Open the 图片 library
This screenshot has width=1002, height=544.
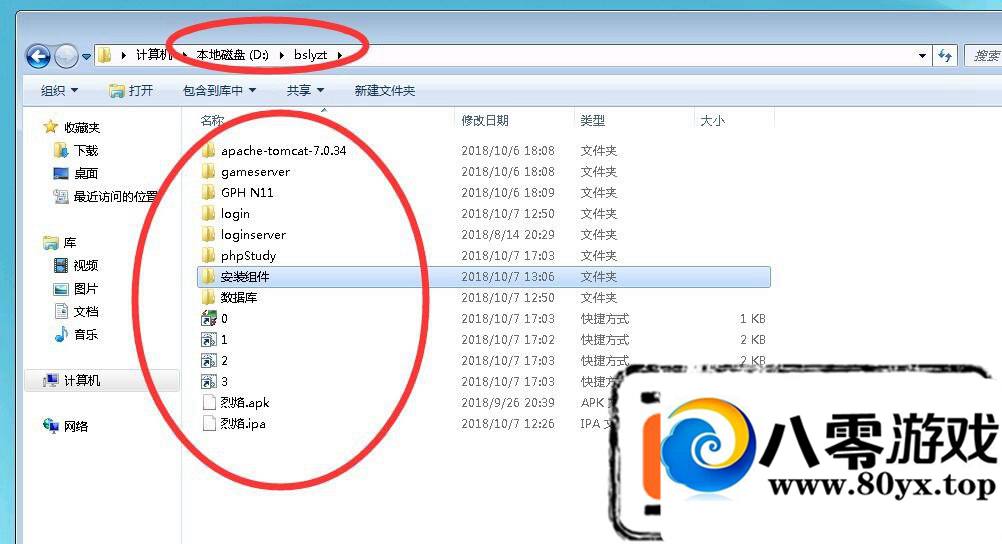coord(86,289)
